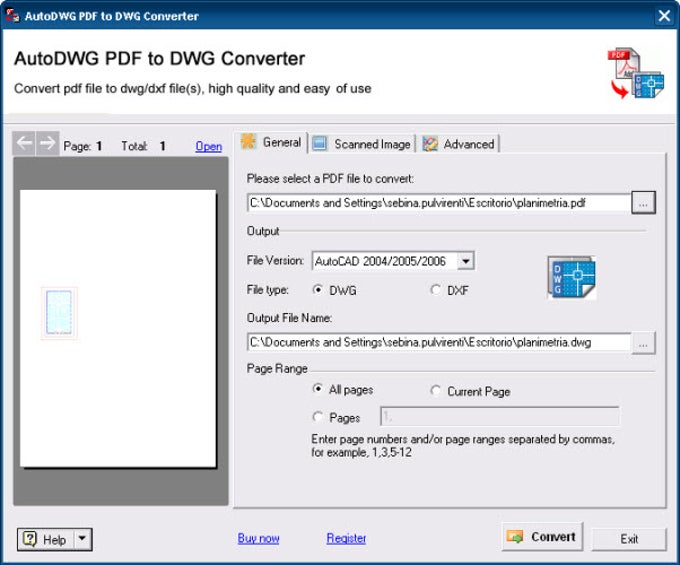Click the app icon in title bar

click(12, 16)
